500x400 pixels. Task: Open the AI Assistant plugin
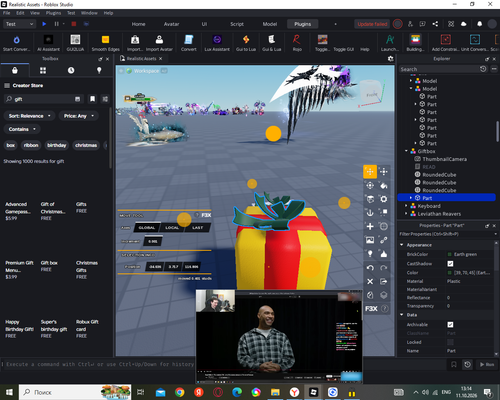(48, 43)
